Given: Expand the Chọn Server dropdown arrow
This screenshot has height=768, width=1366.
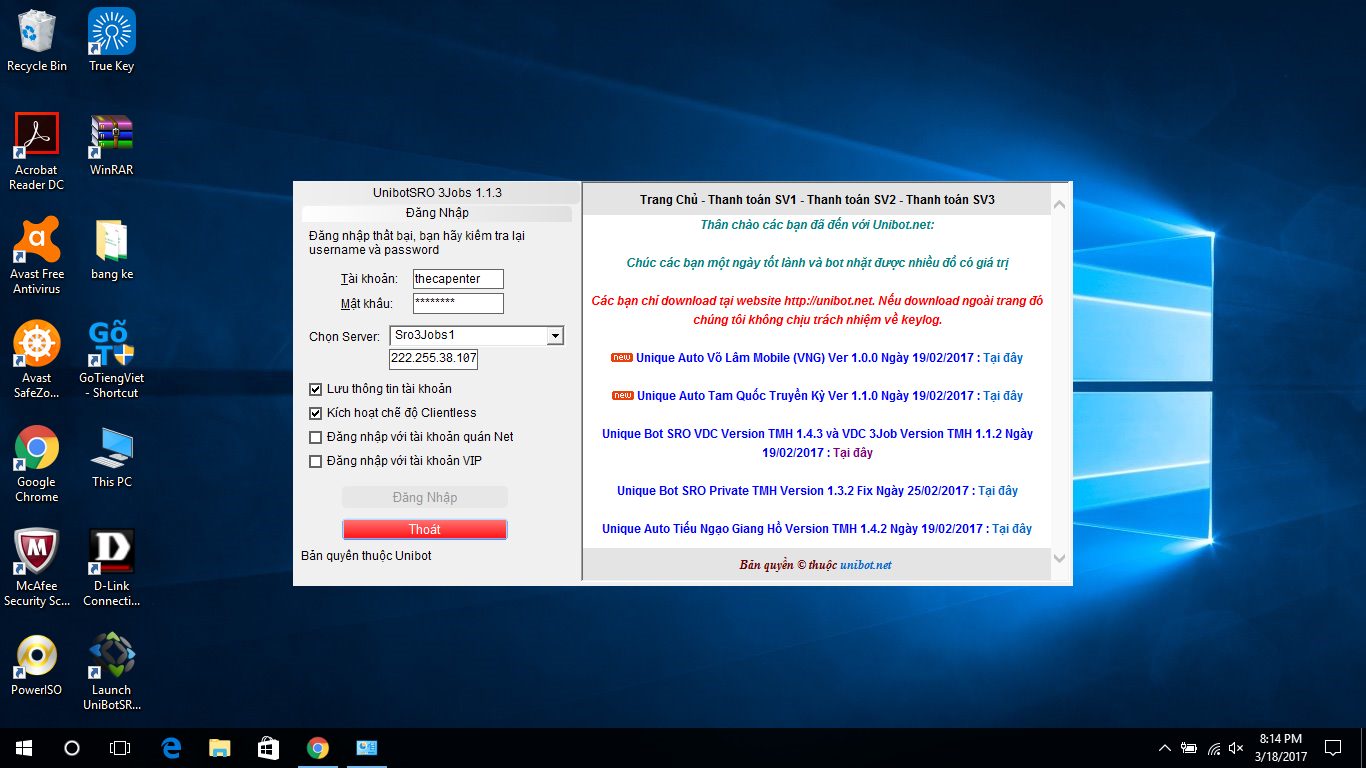Looking at the screenshot, I should [x=555, y=336].
